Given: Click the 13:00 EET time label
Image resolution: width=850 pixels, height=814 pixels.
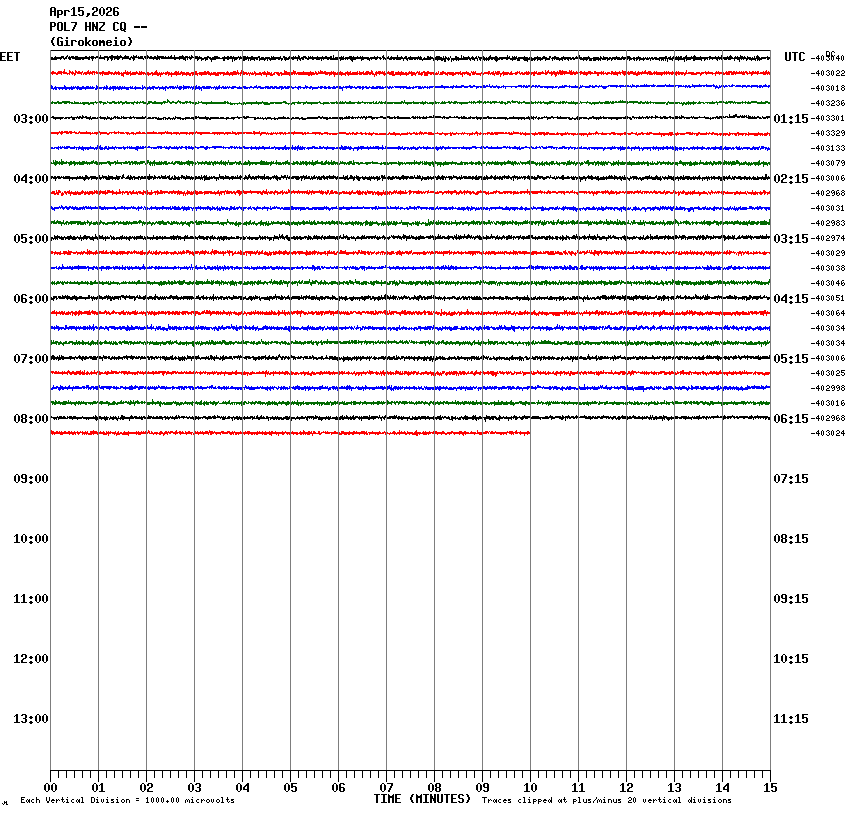Looking at the screenshot, I should pos(30,719).
